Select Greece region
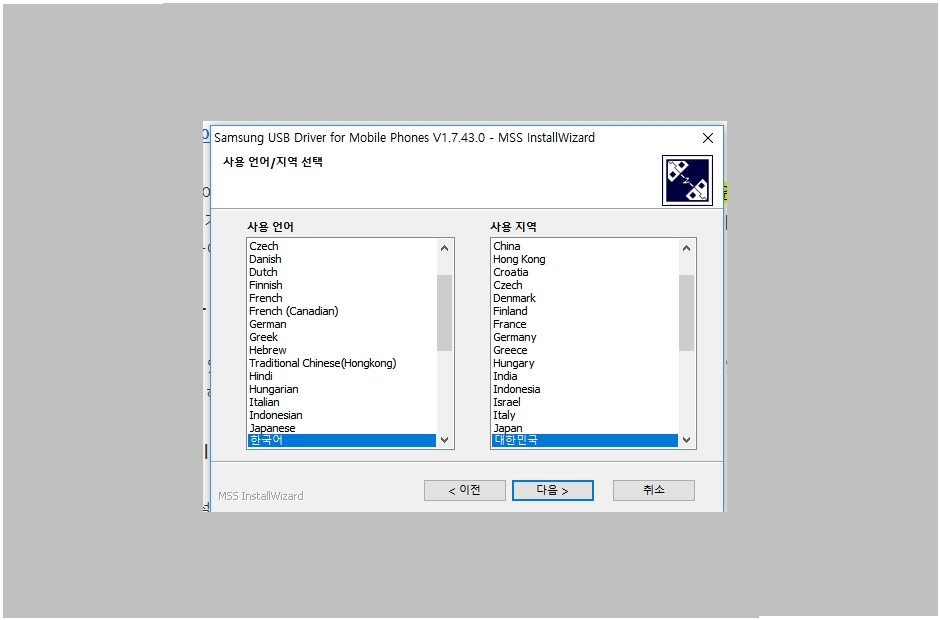 [585, 350]
